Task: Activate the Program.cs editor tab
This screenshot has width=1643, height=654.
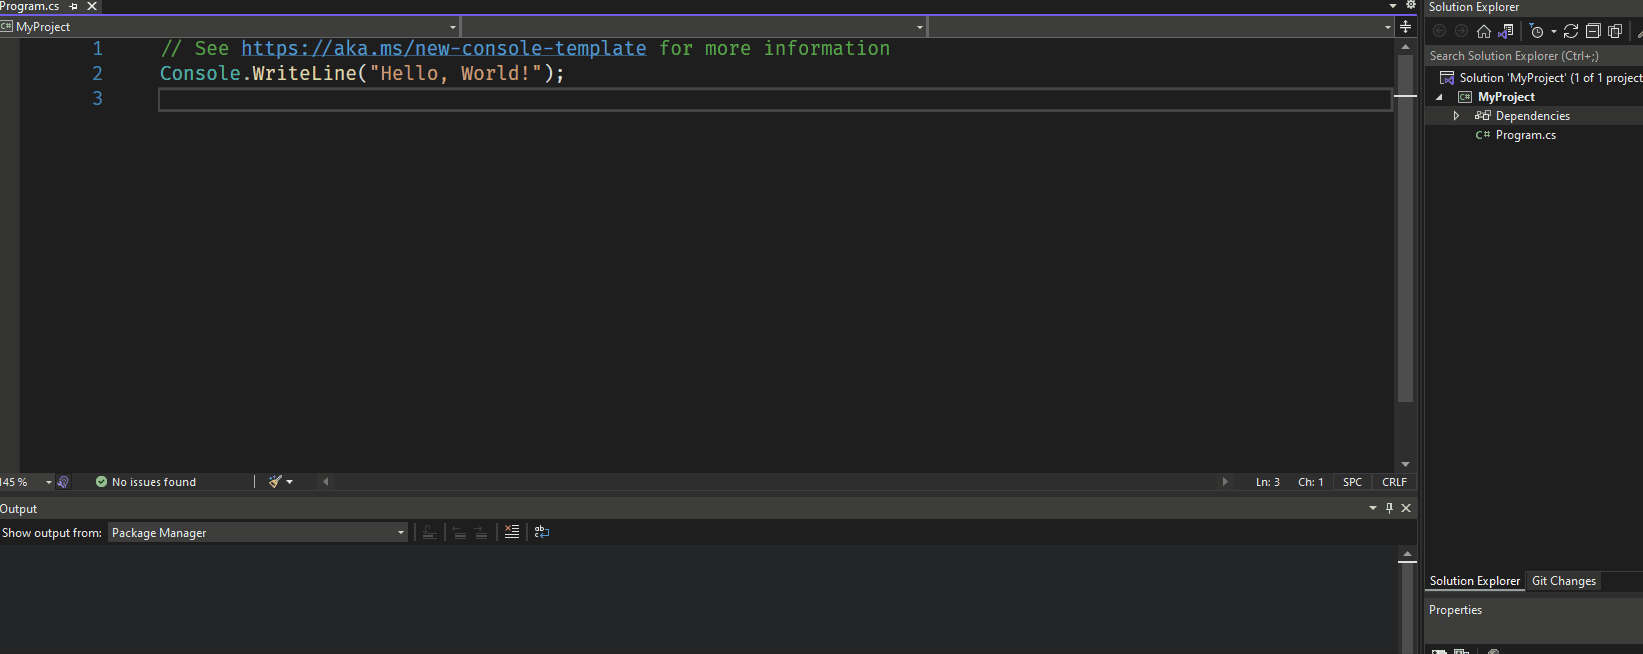Action: tap(29, 6)
